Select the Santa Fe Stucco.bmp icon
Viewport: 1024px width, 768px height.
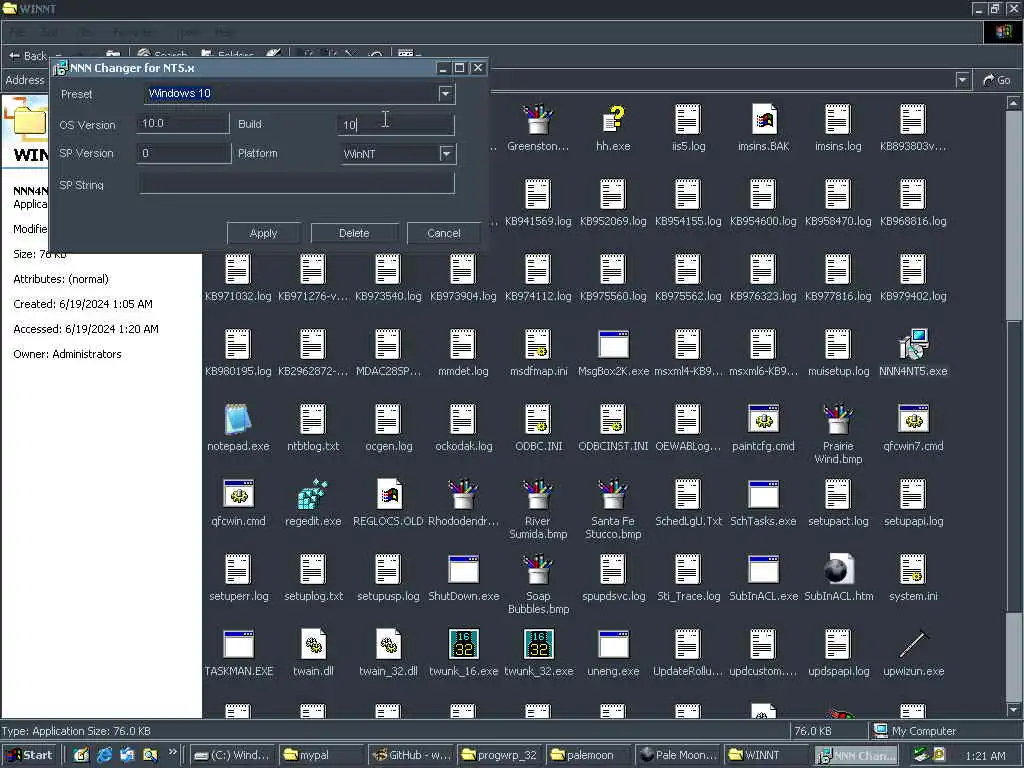point(613,494)
